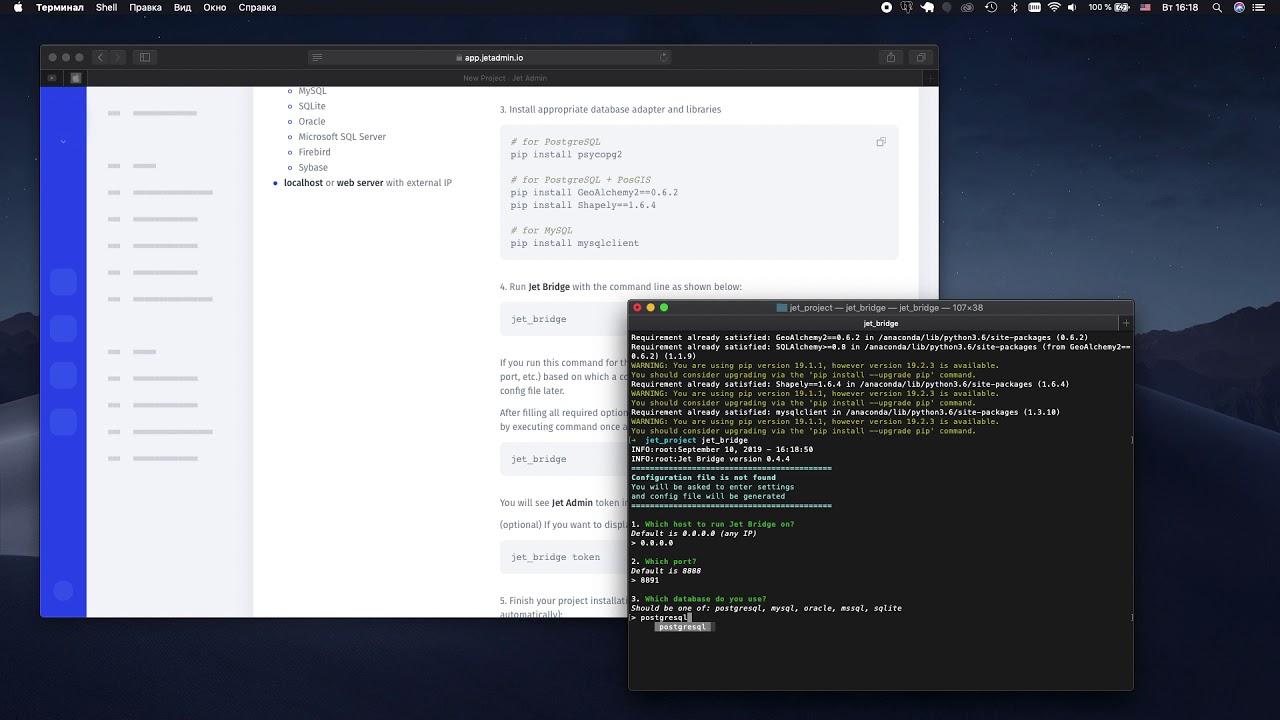Click the Safari Share button
The height and width of the screenshot is (720, 1280).
(x=890, y=57)
